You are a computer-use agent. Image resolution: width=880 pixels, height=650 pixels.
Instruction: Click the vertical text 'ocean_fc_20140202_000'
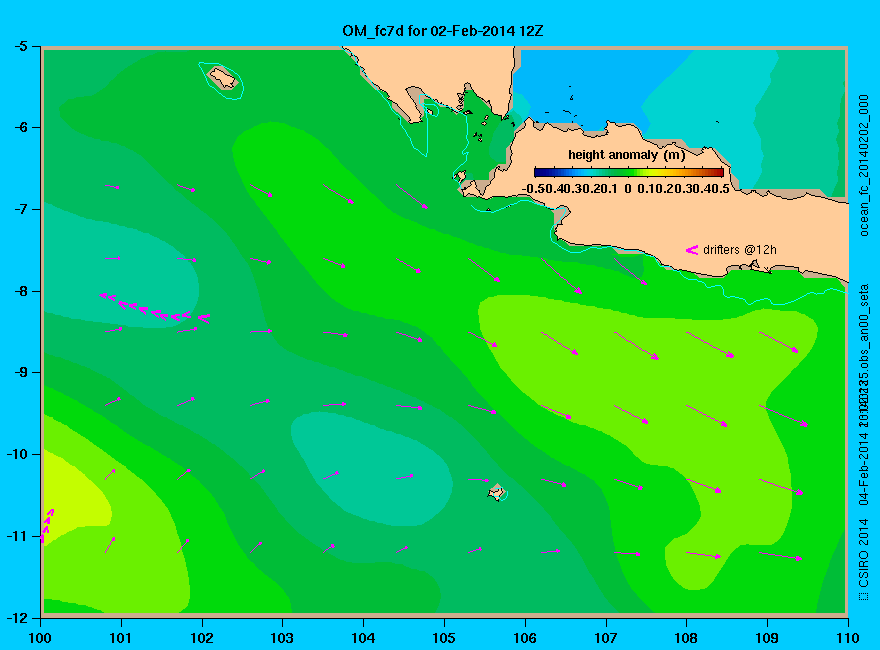tap(864, 166)
